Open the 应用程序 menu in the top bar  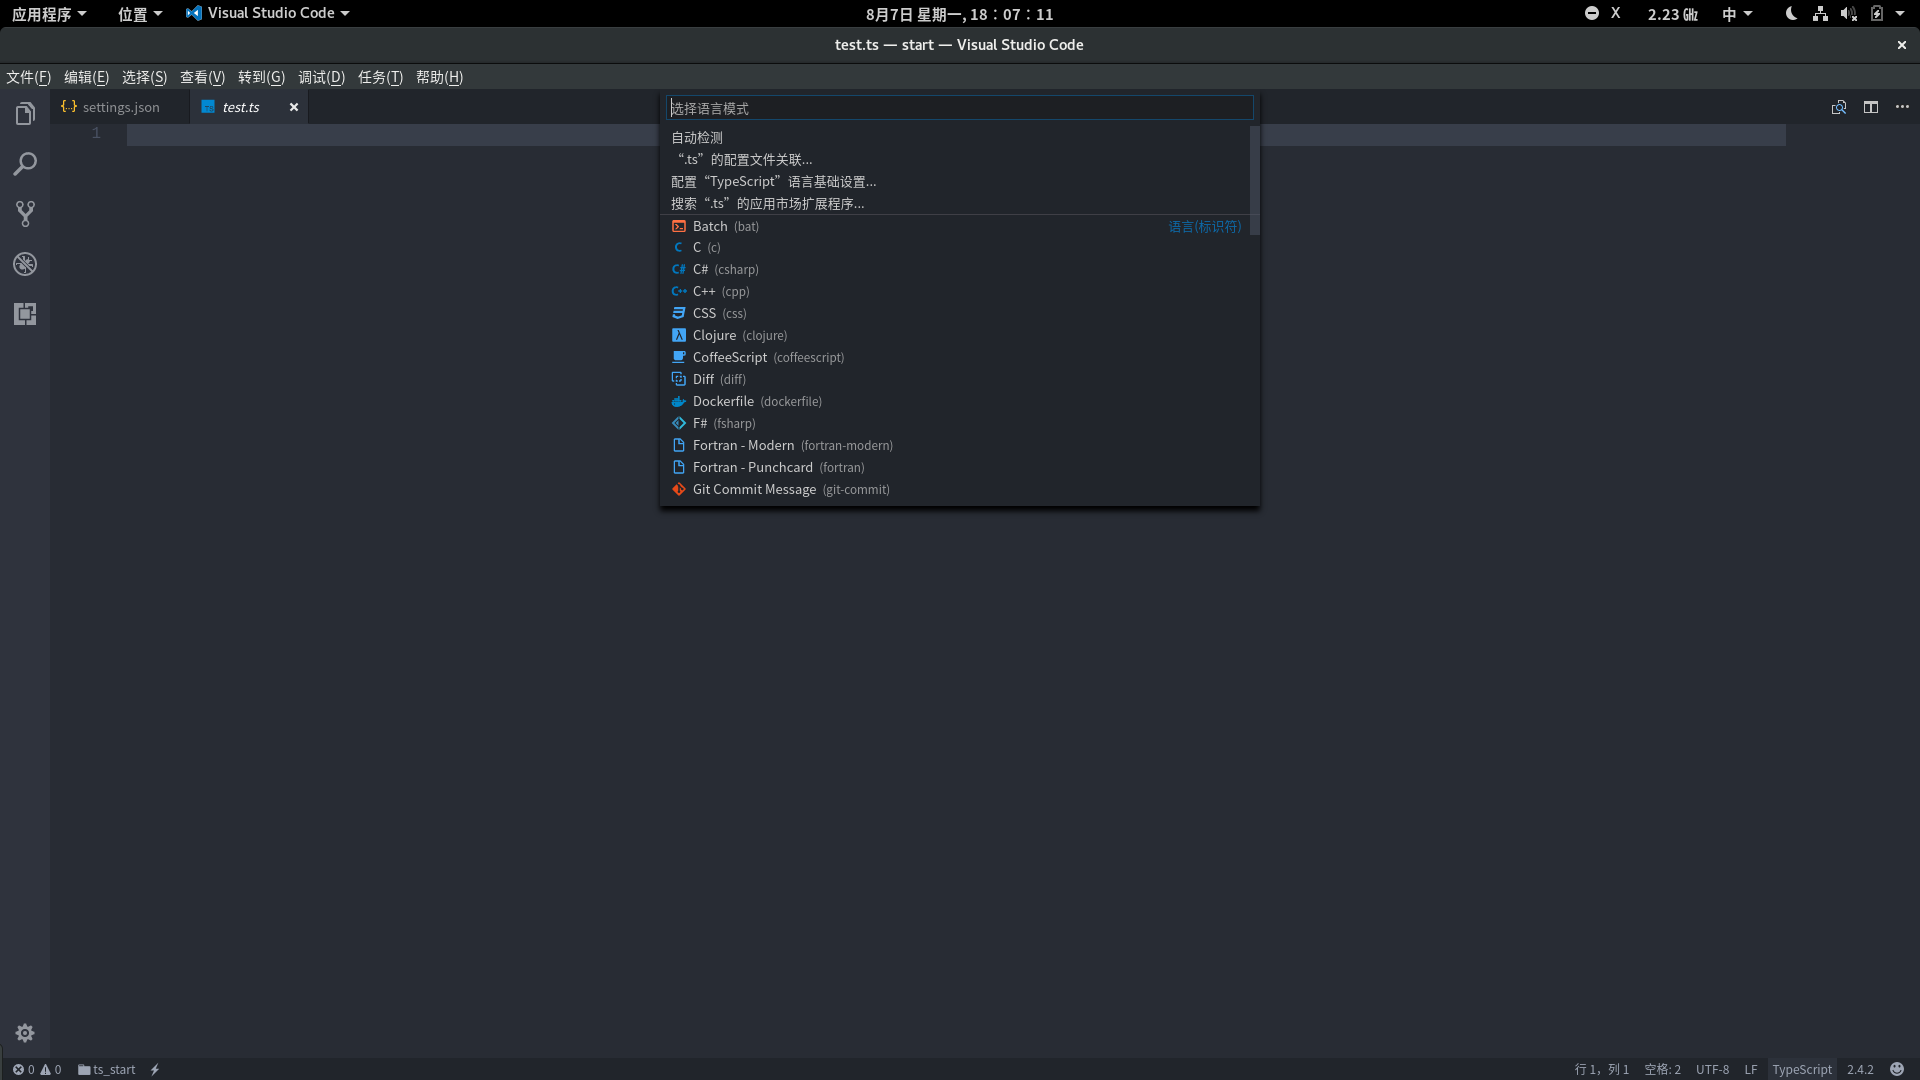49,14
